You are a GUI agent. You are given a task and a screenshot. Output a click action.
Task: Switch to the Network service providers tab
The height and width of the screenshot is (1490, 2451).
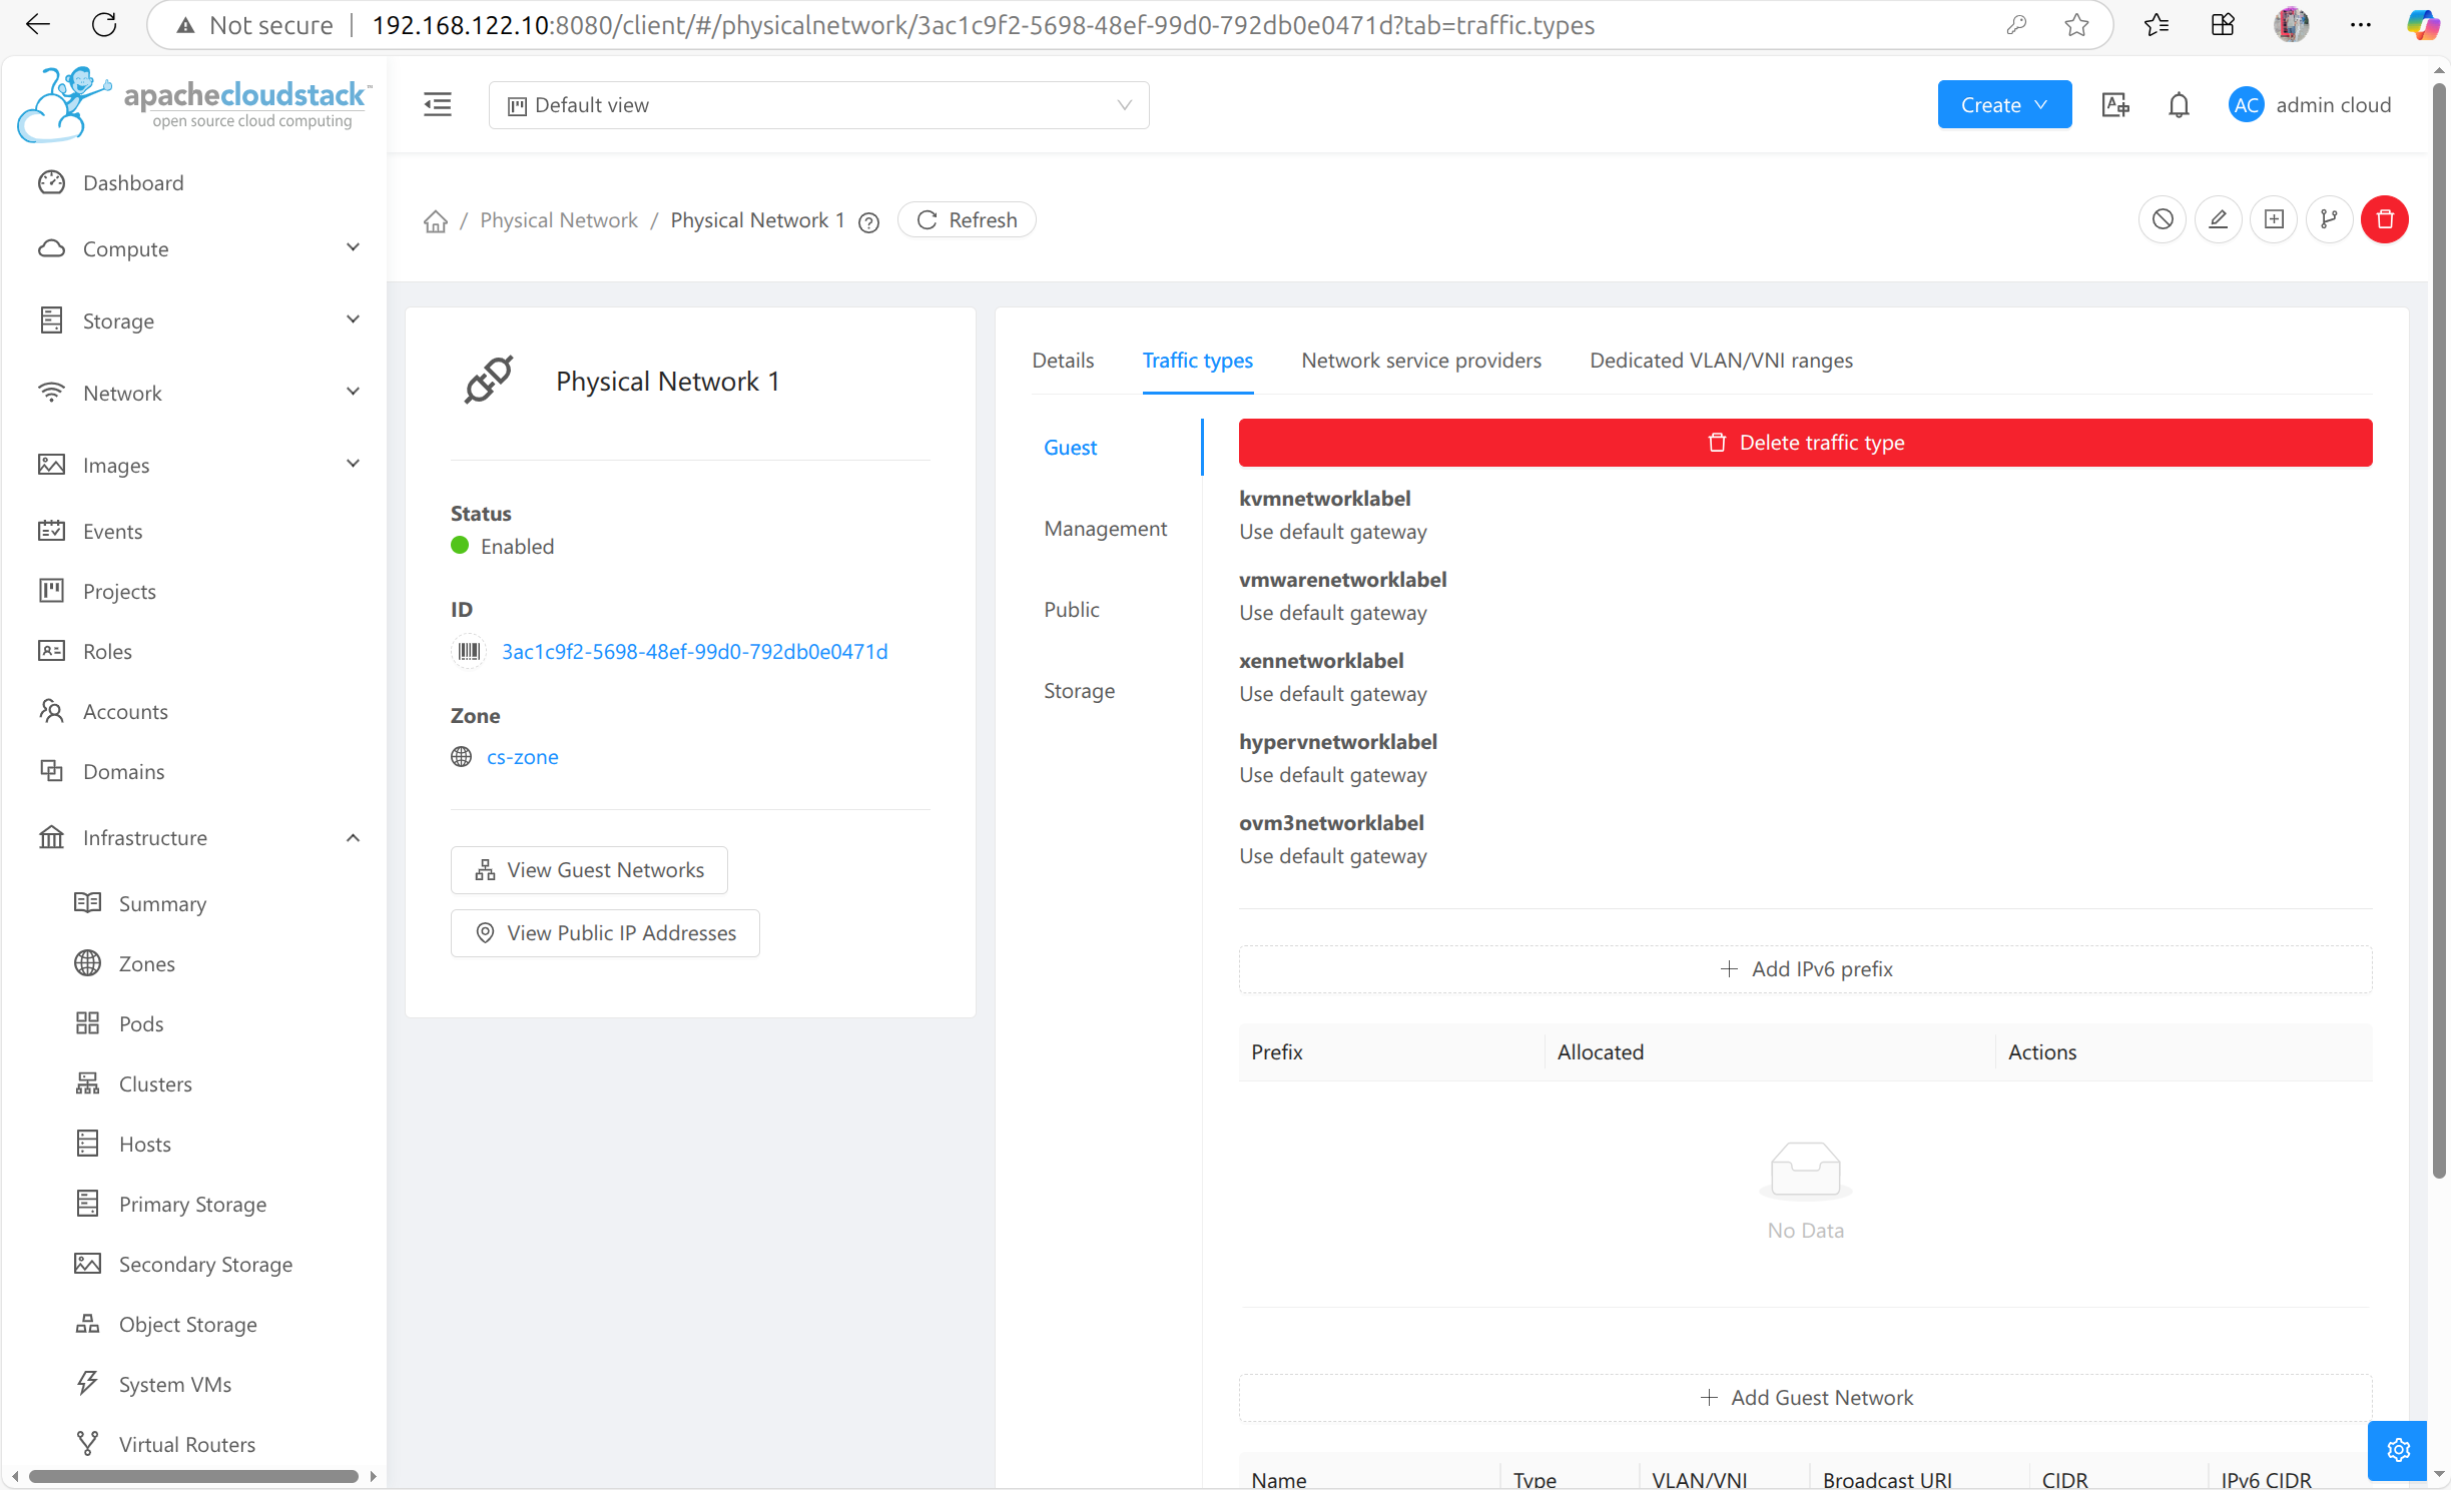[1421, 360]
